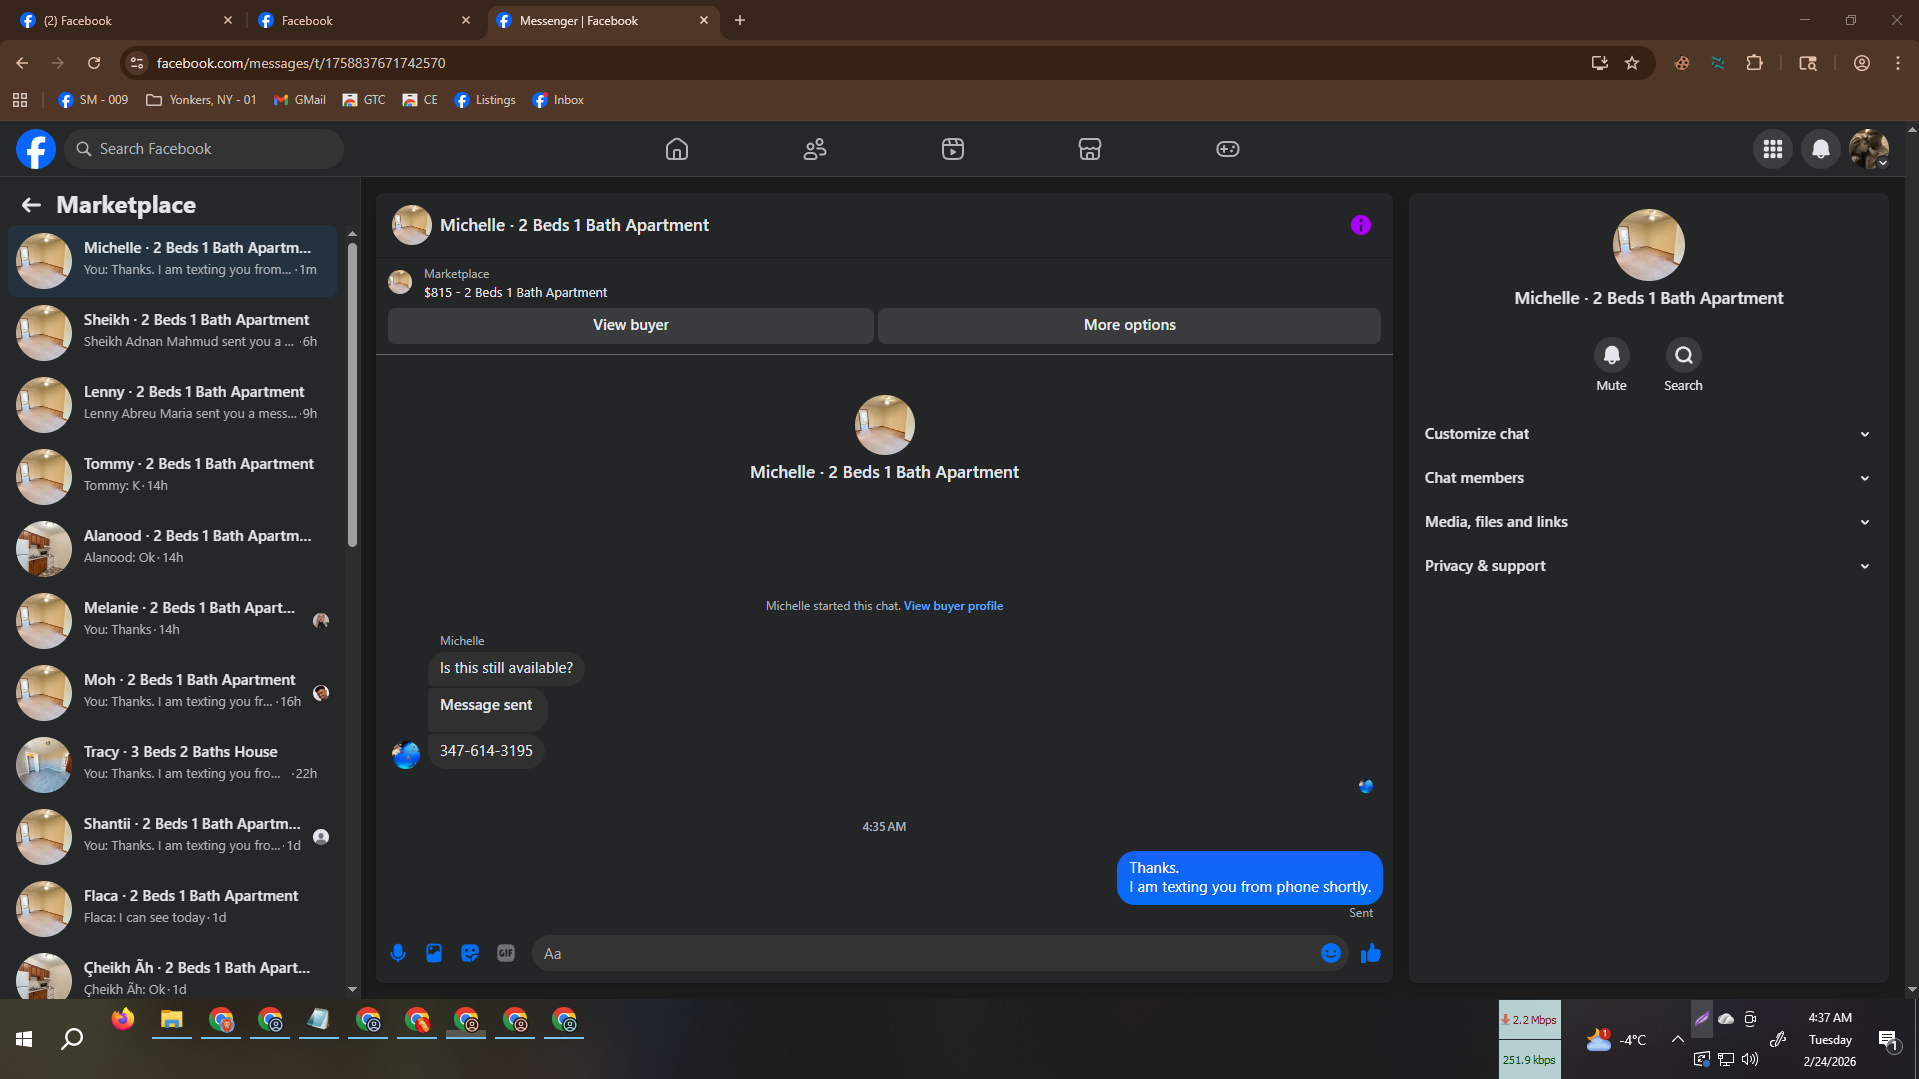This screenshot has height=1079, width=1919.
Task: Open Facebook Home icon in top navigation
Action: [x=677, y=149]
